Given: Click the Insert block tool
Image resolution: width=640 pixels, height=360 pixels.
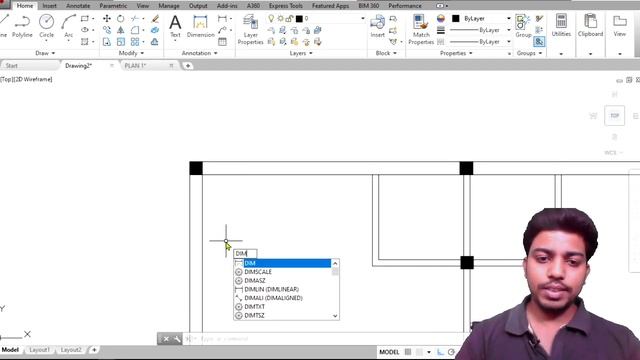Looking at the screenshot, I should [x=378, y=26].
